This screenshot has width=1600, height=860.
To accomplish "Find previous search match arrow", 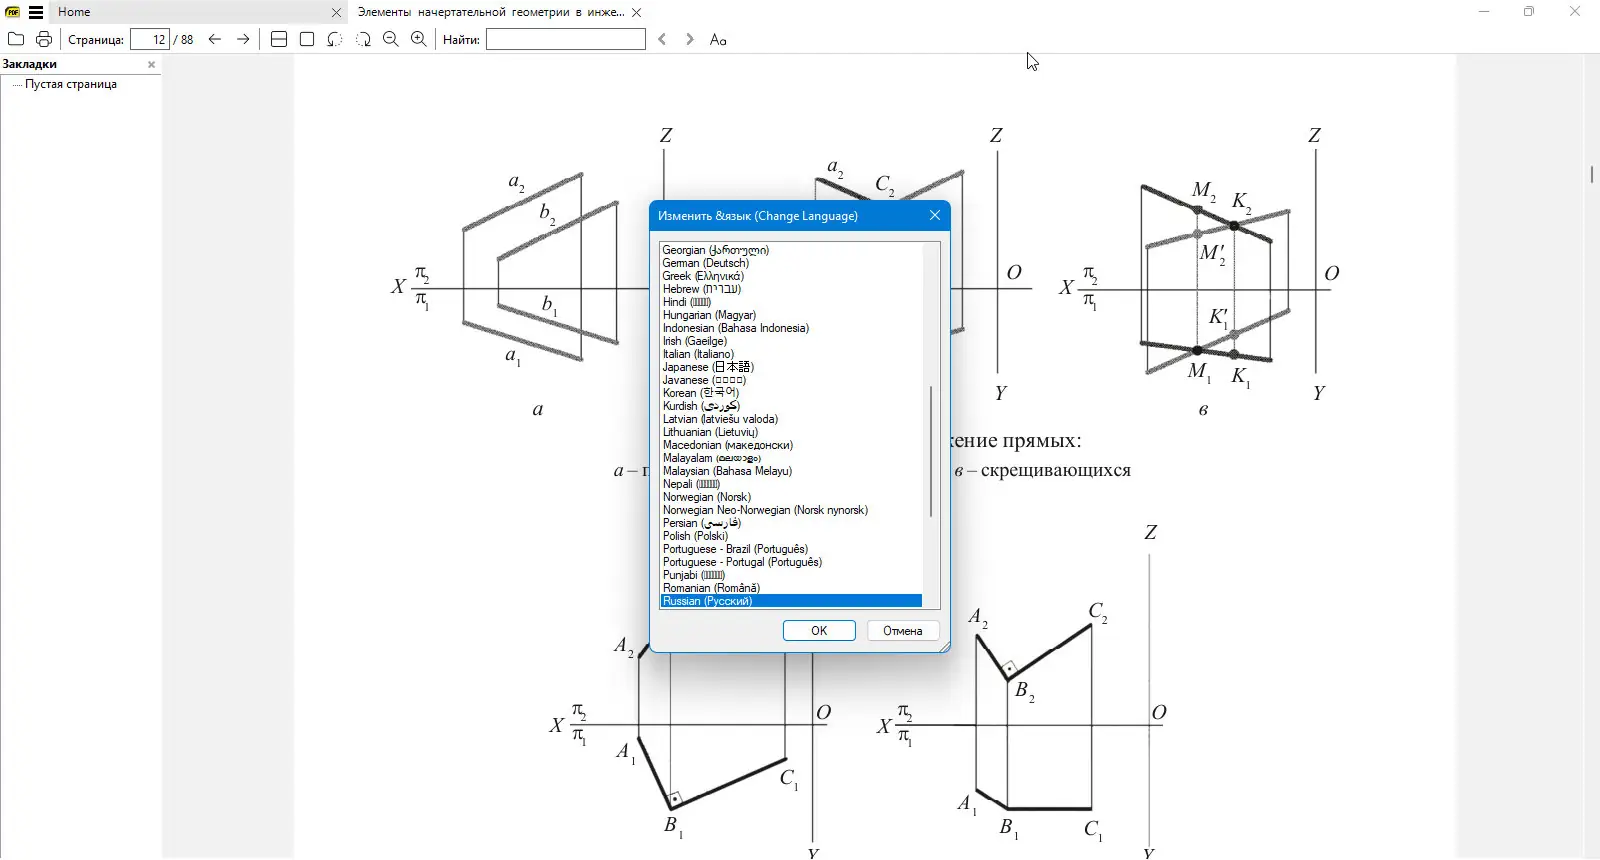I will (x=662, y=39).
